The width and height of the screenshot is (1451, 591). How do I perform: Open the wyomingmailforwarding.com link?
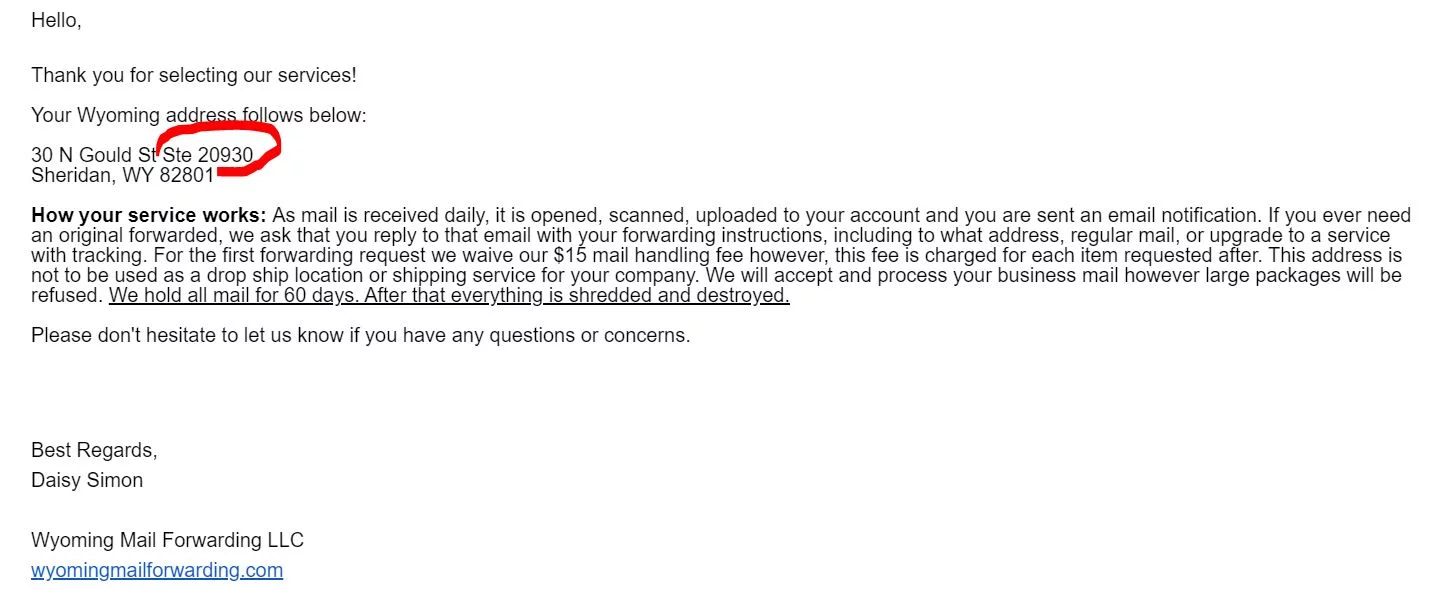click(157, 571)
